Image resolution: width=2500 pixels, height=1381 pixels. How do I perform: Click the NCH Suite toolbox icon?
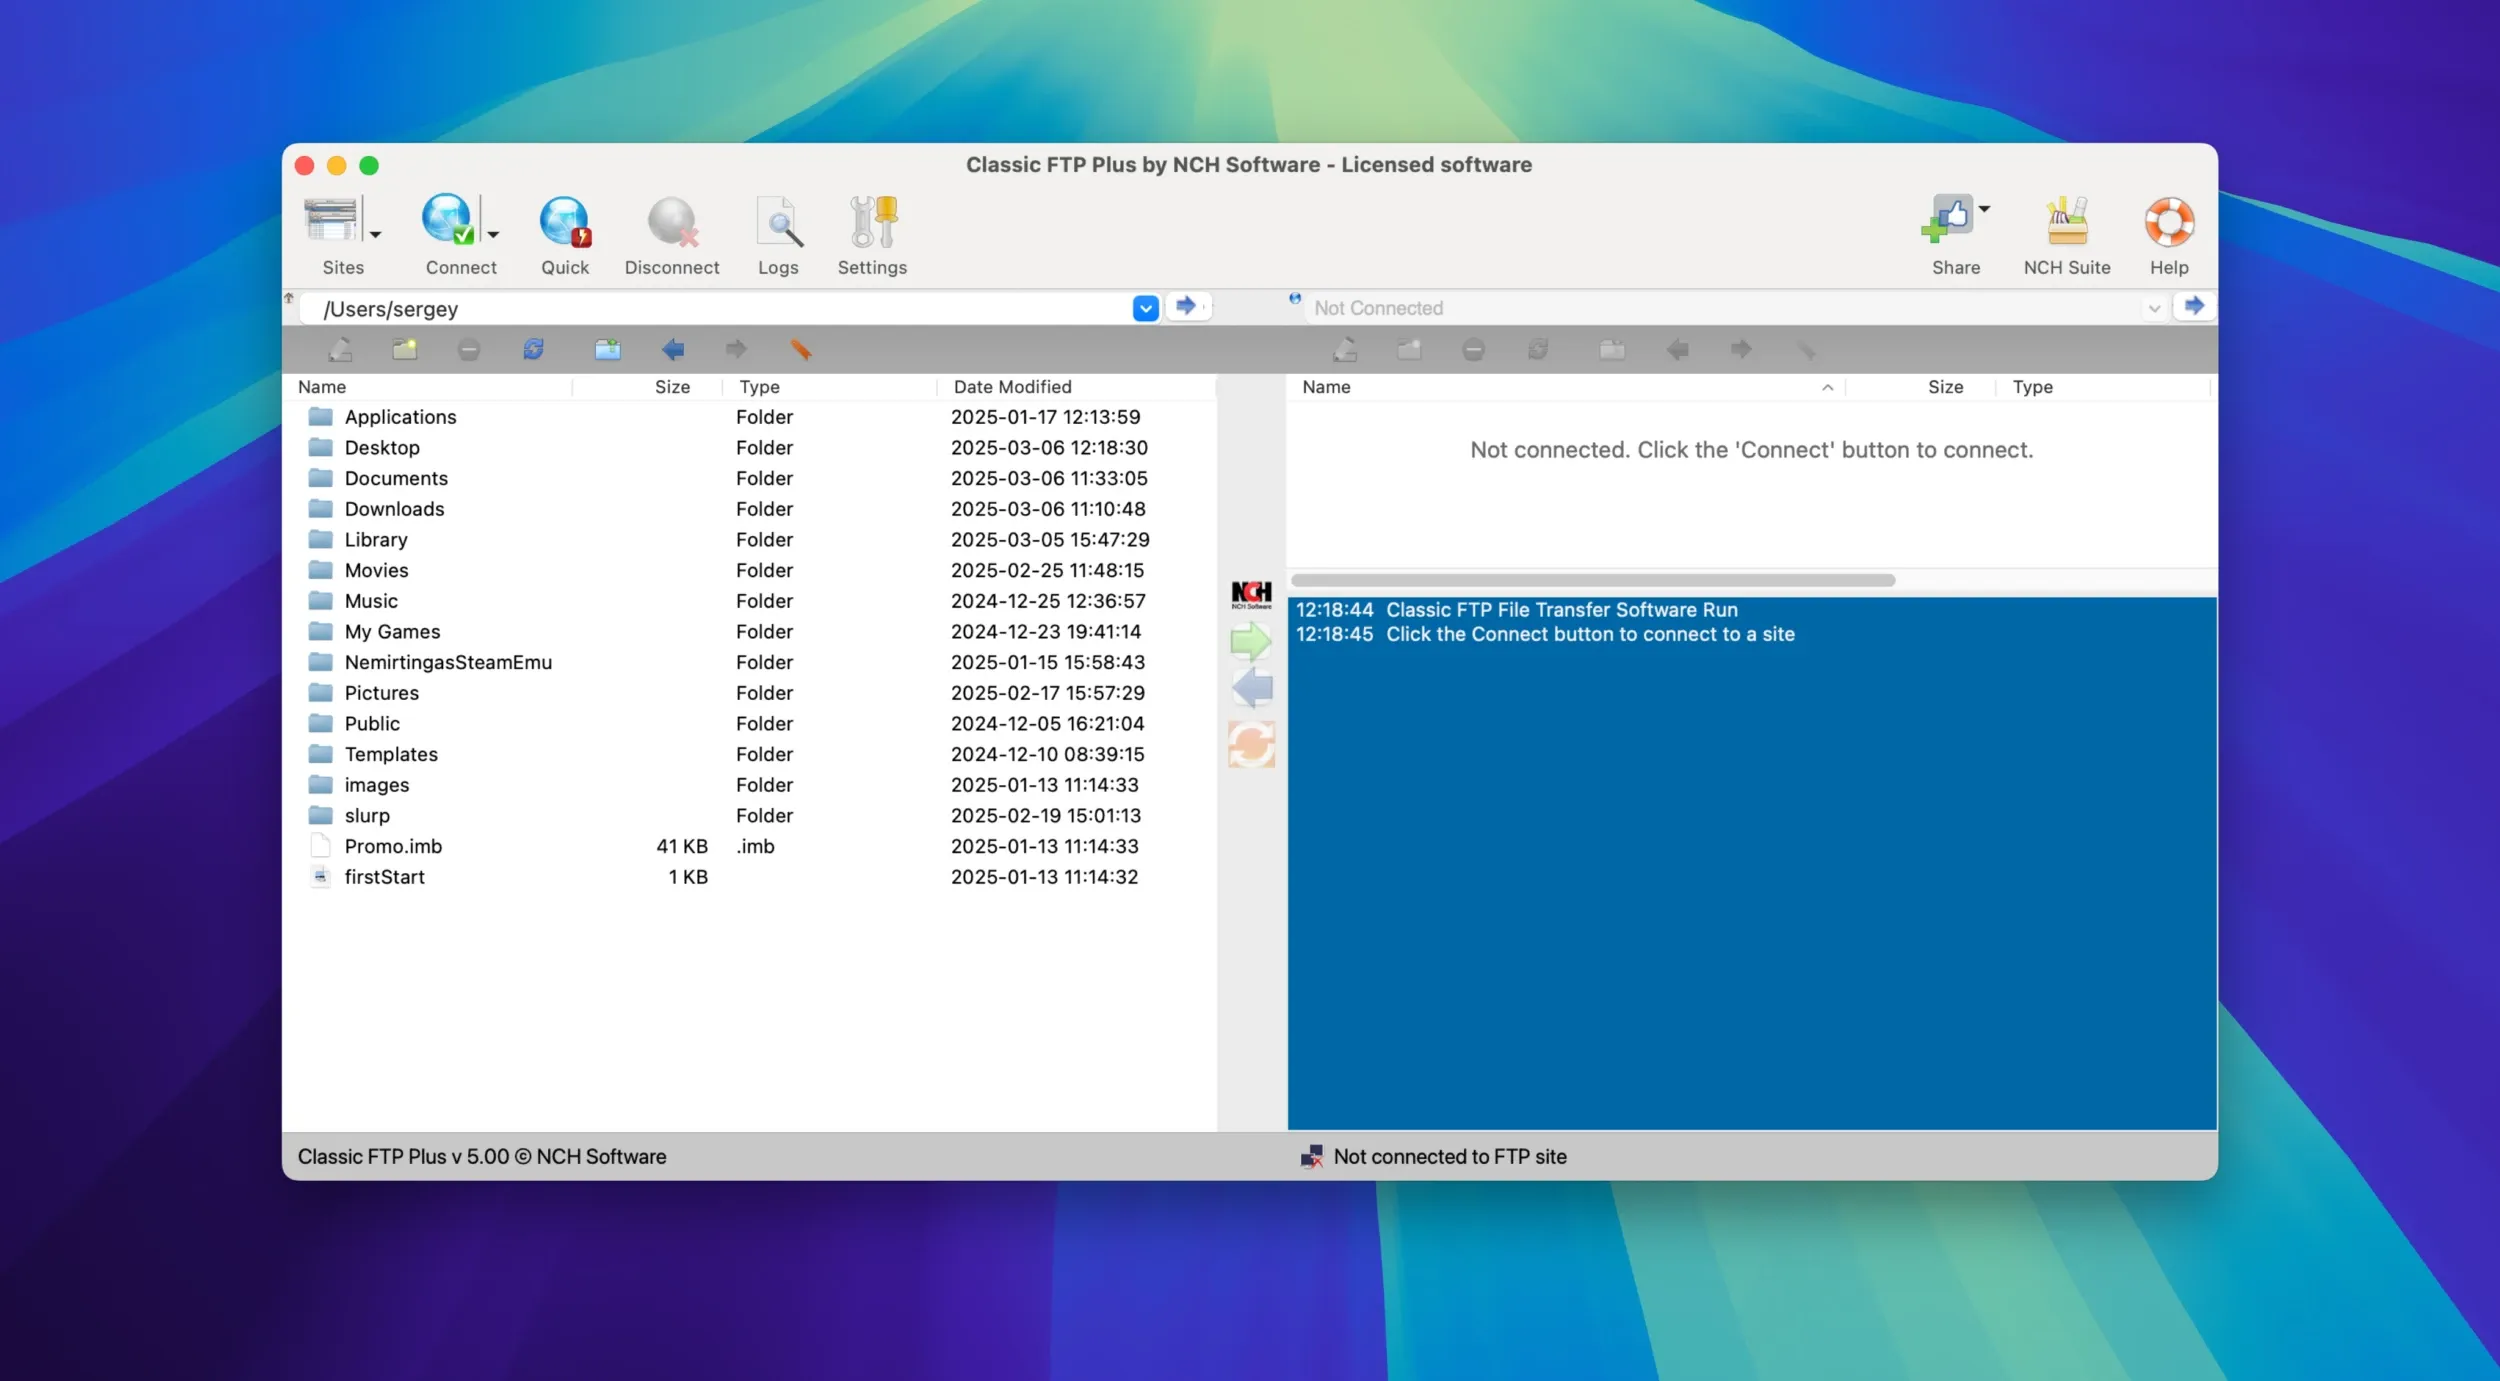[x=2066, y=222]
